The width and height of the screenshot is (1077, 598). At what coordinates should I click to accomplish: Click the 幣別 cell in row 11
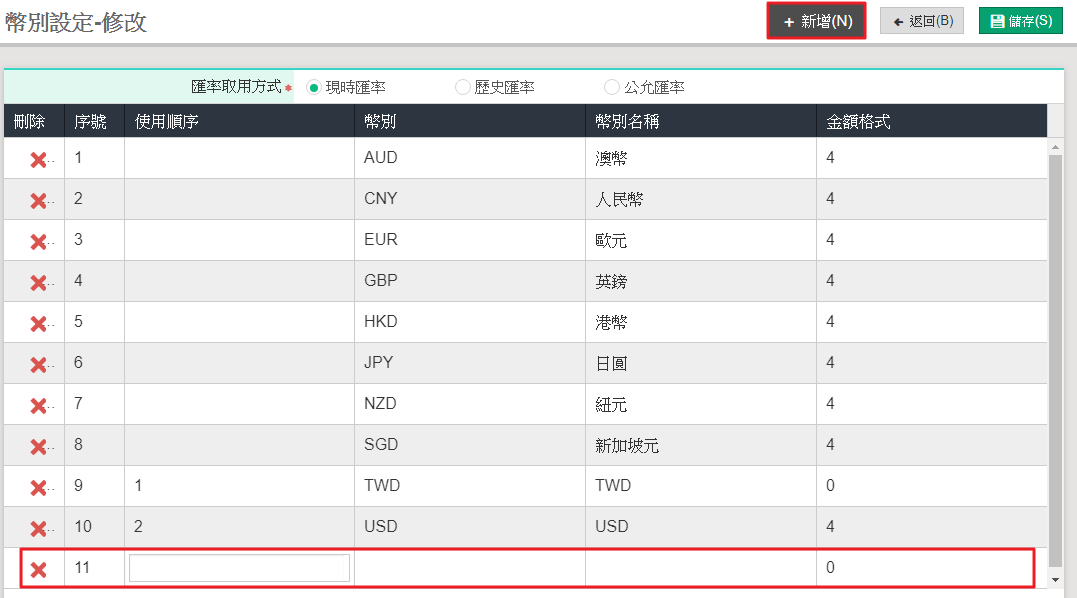470,568
